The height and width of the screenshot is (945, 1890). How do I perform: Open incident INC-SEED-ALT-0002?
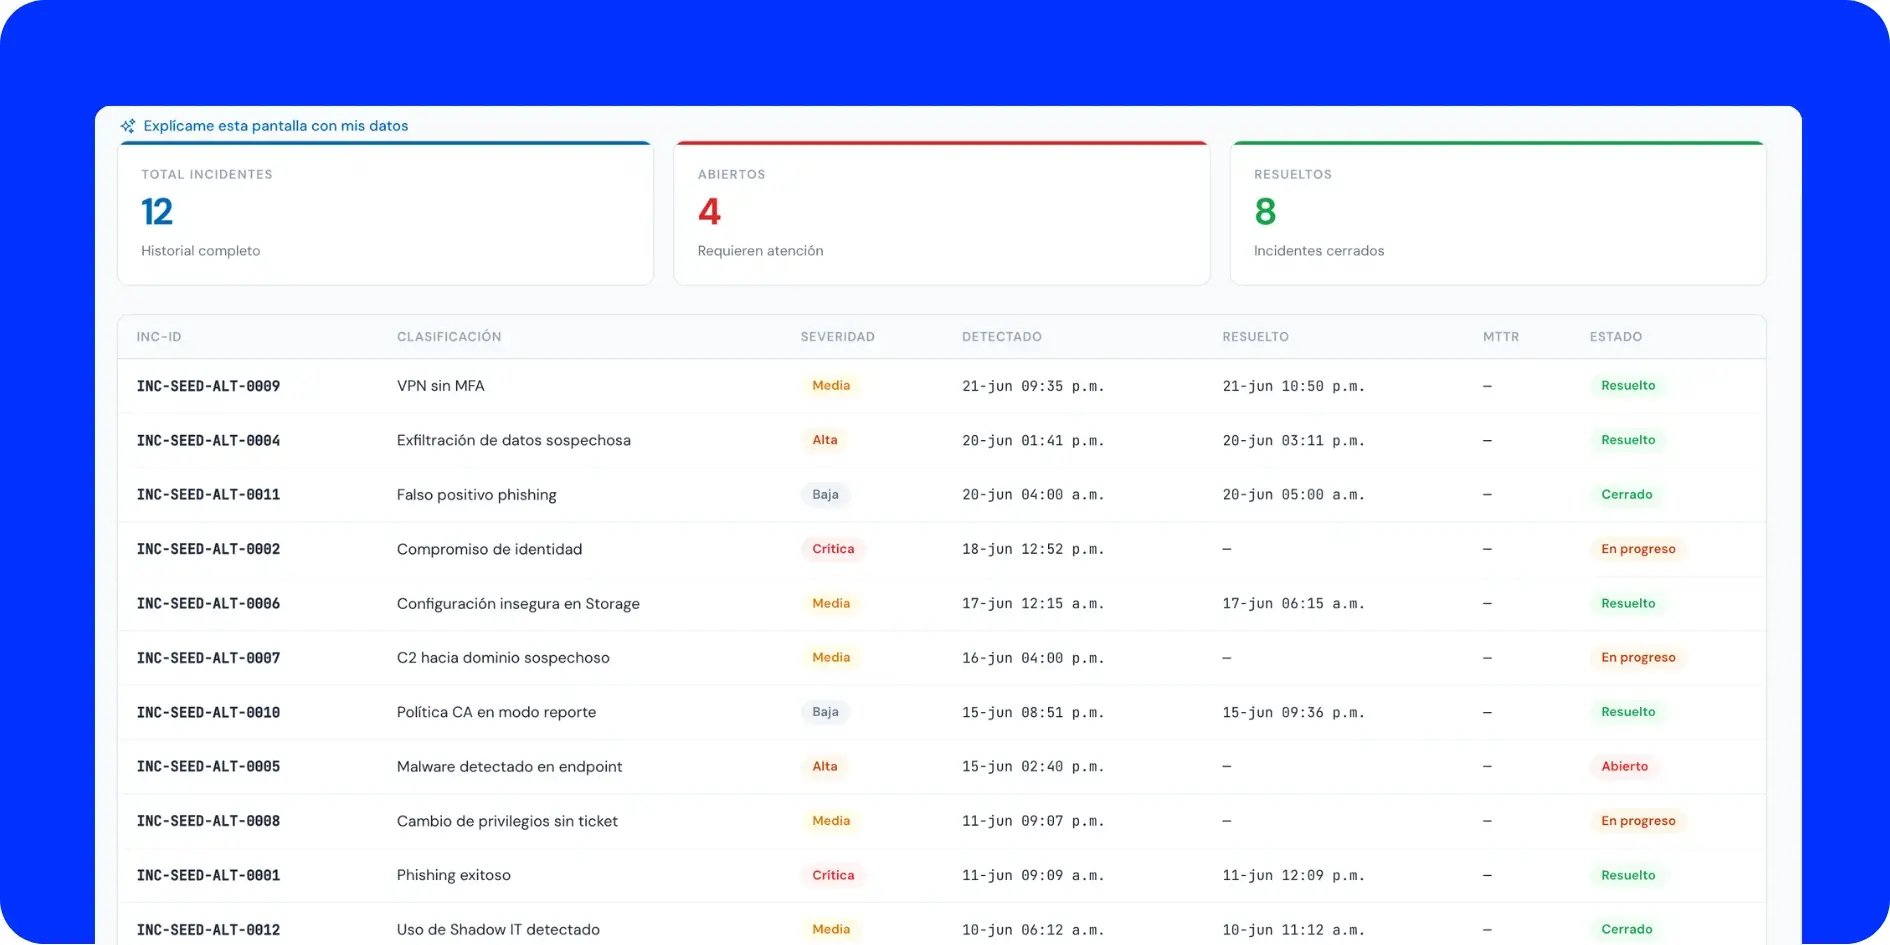[x=208, y=549]
